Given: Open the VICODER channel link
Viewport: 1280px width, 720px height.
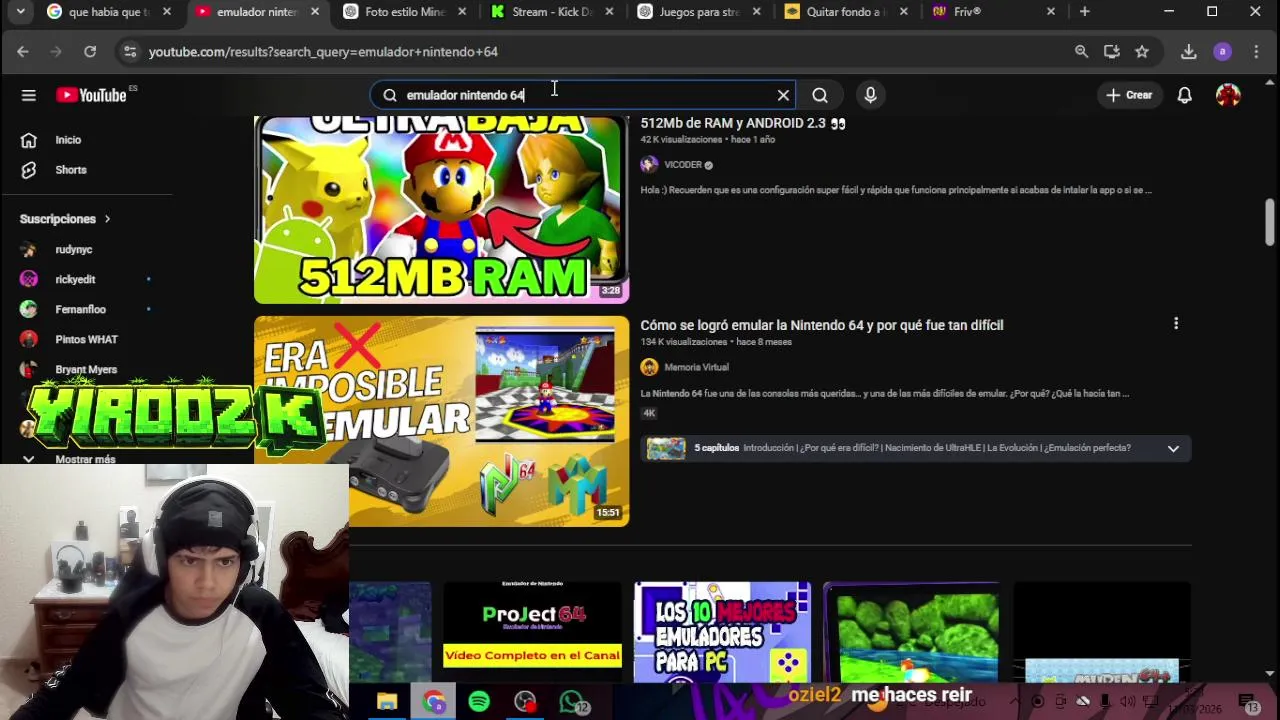Looking at the screenshot, I should pyautogui.click(x=683, y=165).
